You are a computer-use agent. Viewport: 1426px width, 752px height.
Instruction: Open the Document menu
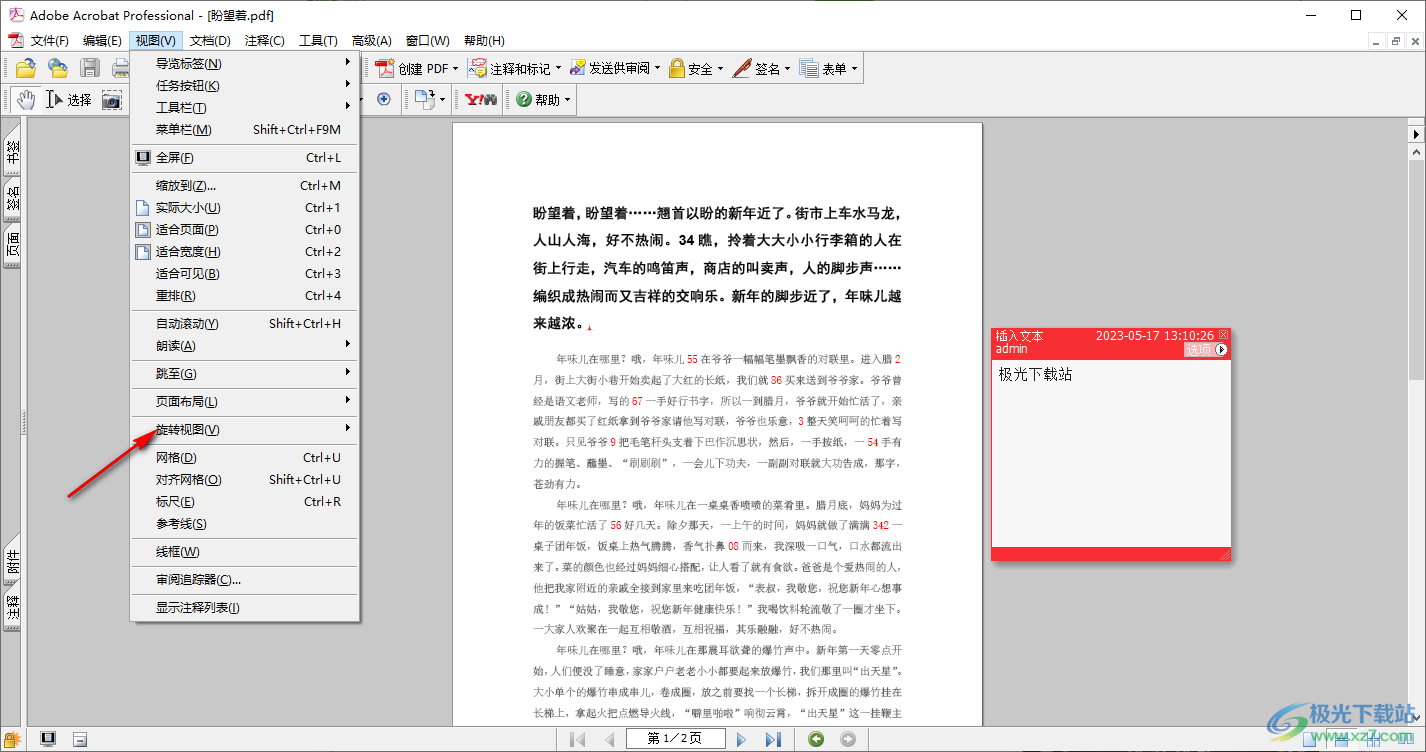[210, 40]
